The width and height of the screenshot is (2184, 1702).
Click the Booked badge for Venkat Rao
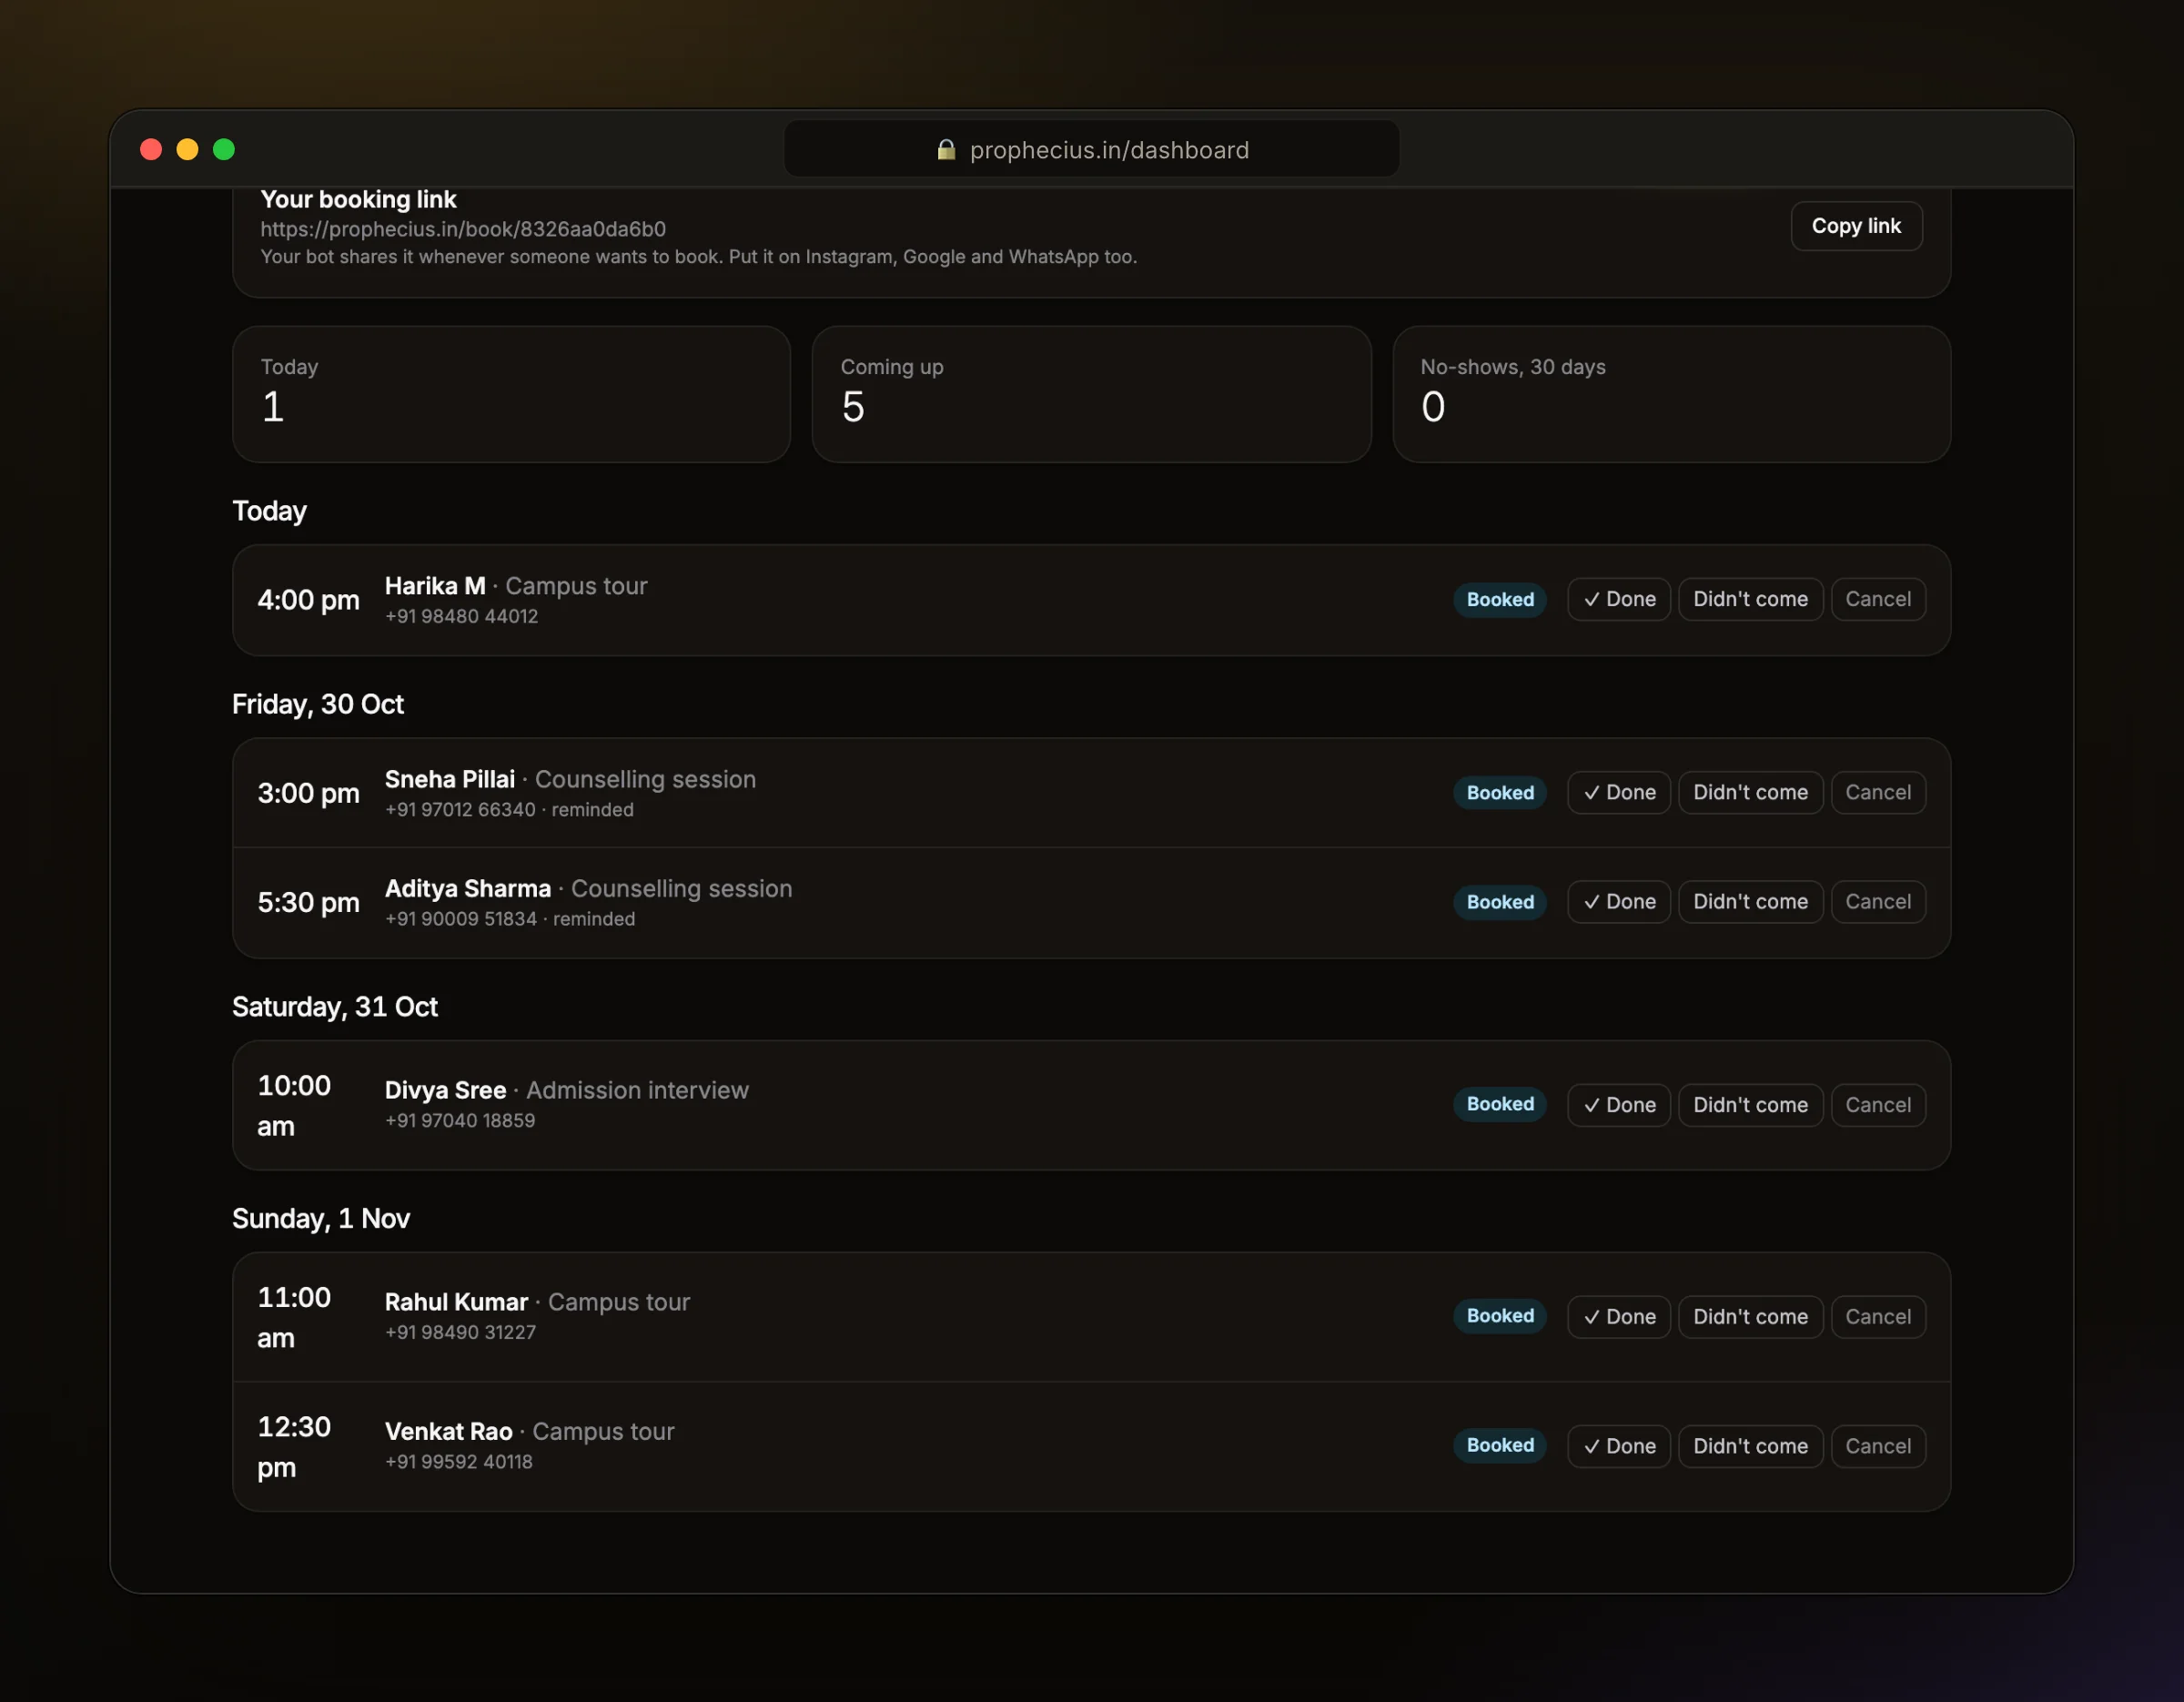point(1499,1445)
